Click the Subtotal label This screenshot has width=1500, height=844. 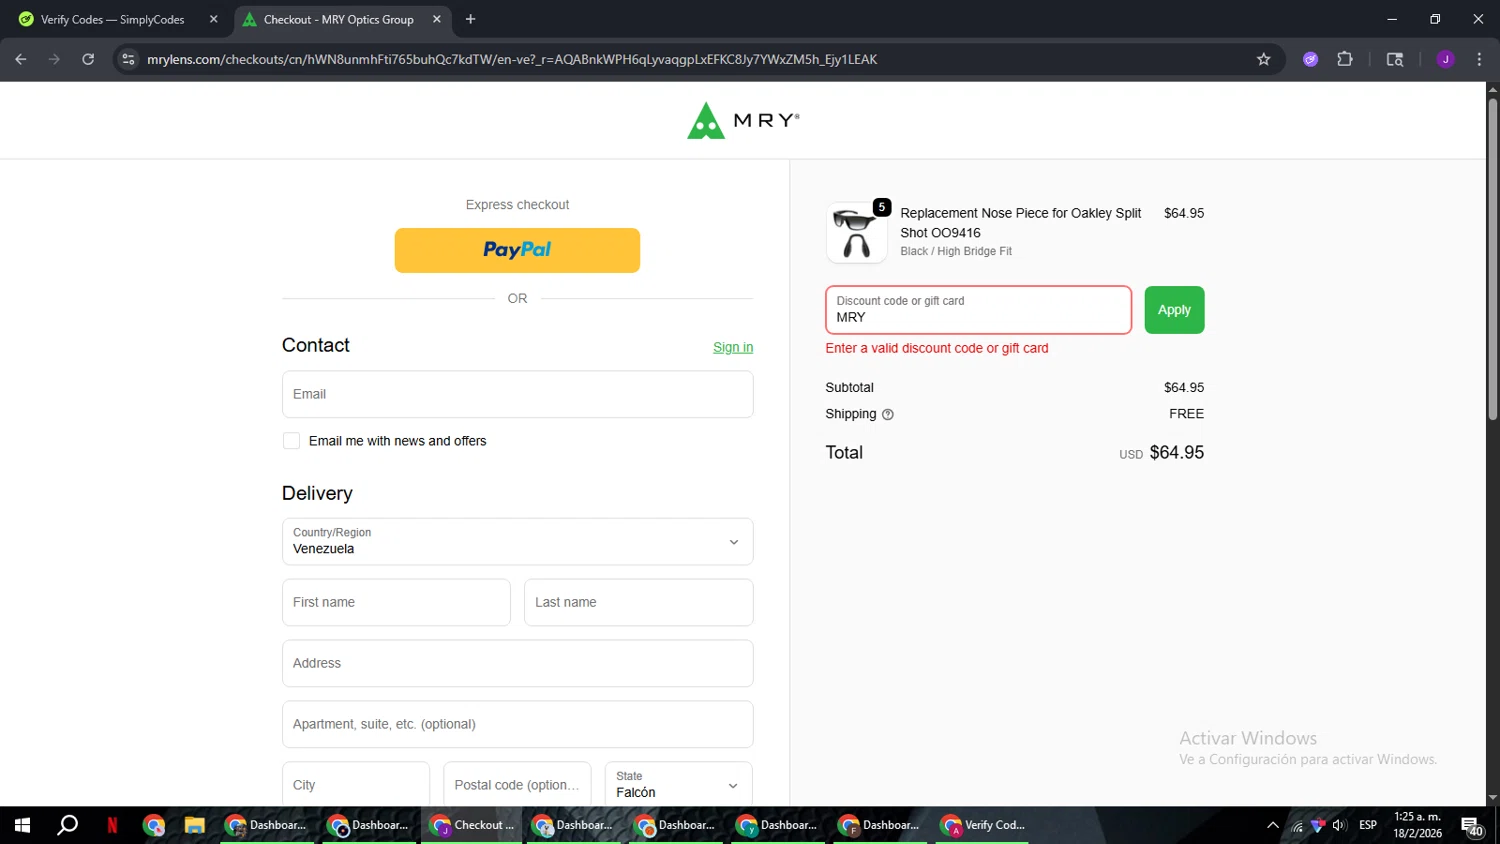coord(849,387)
